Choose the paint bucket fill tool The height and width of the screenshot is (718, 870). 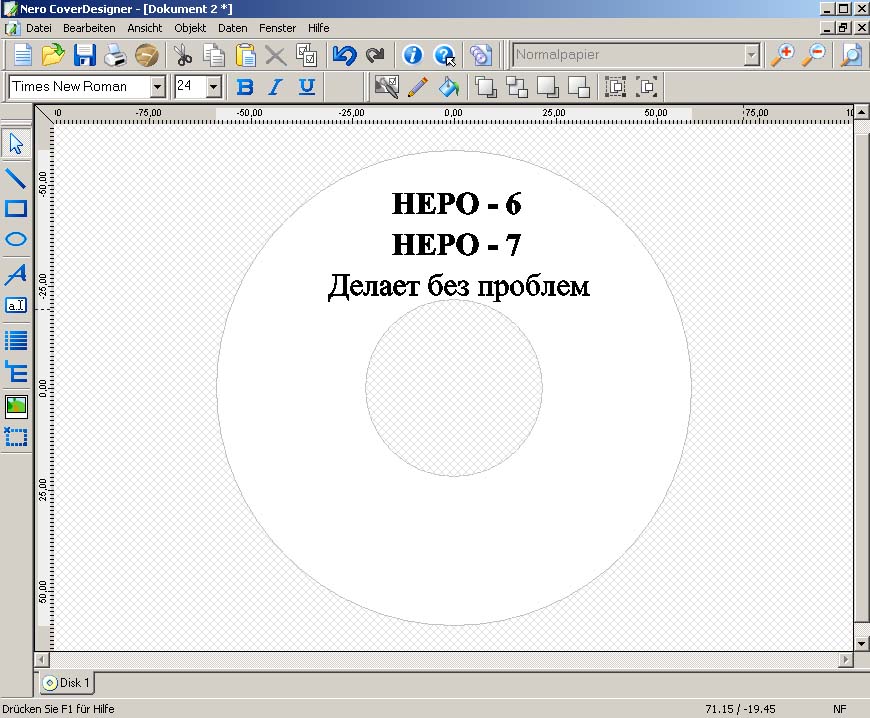pyautogui.click(x=448, y=87)
